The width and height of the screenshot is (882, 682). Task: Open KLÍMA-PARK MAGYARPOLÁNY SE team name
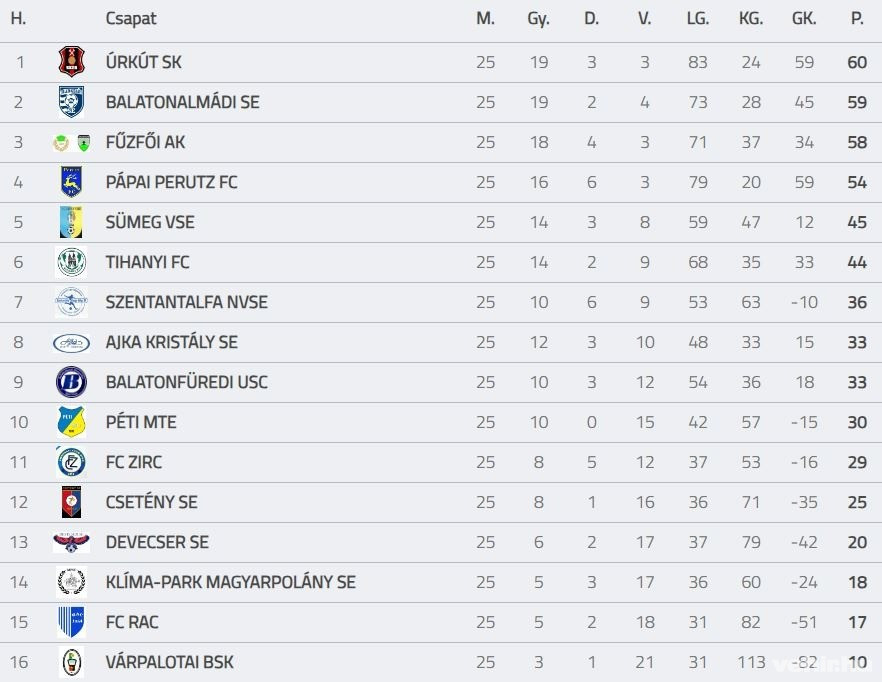click(230, 582)
